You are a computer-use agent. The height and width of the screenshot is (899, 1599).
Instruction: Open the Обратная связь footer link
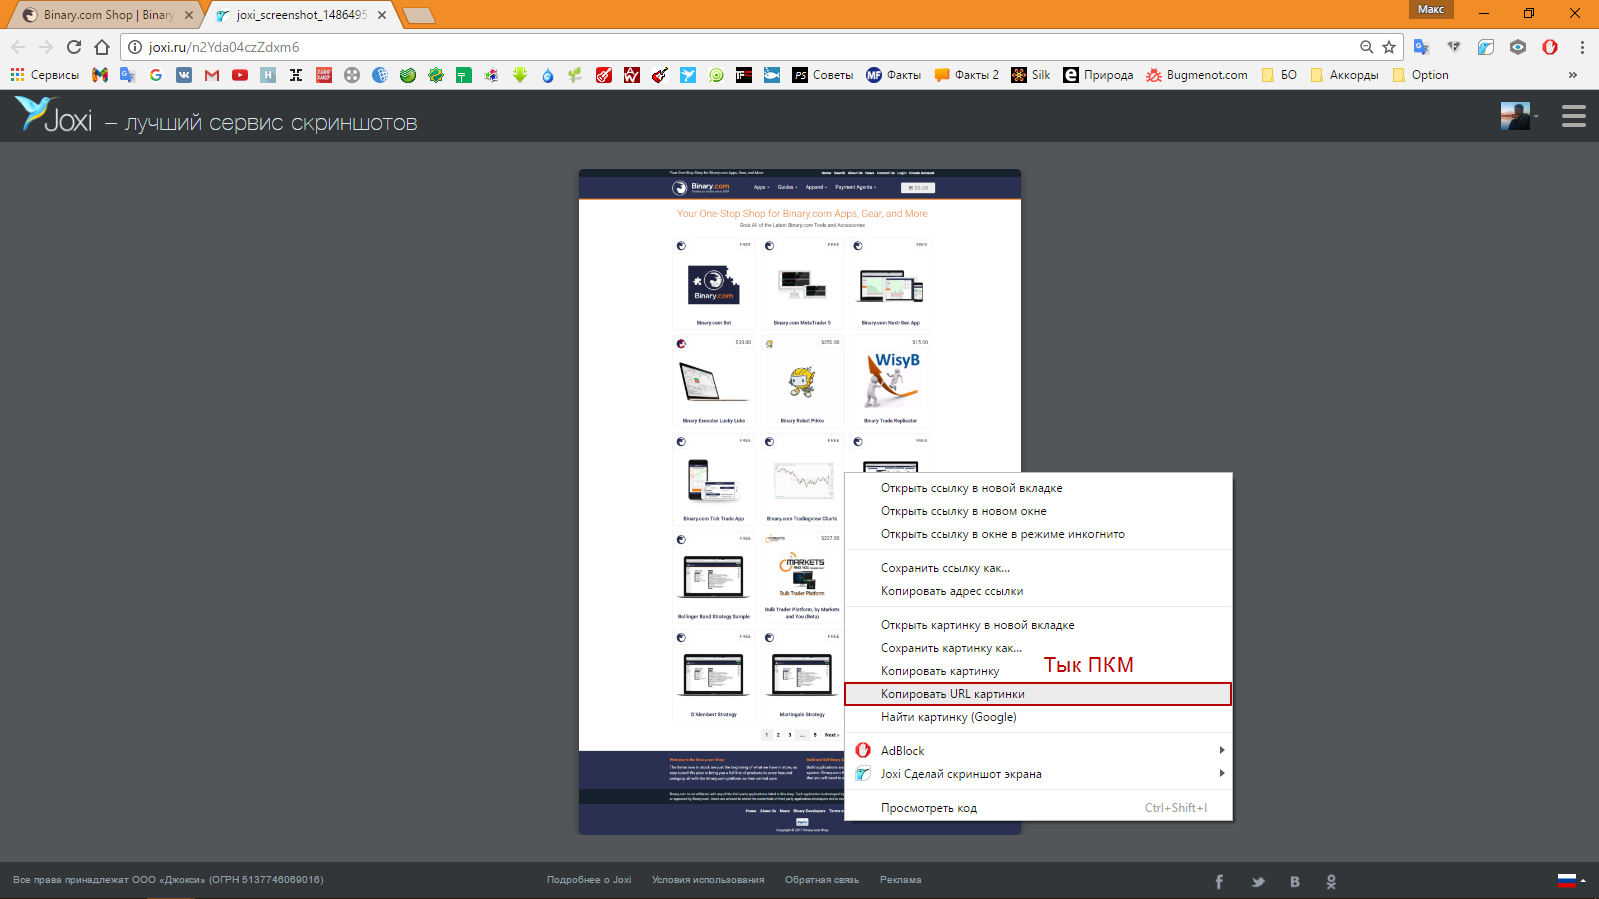point(822,880)
